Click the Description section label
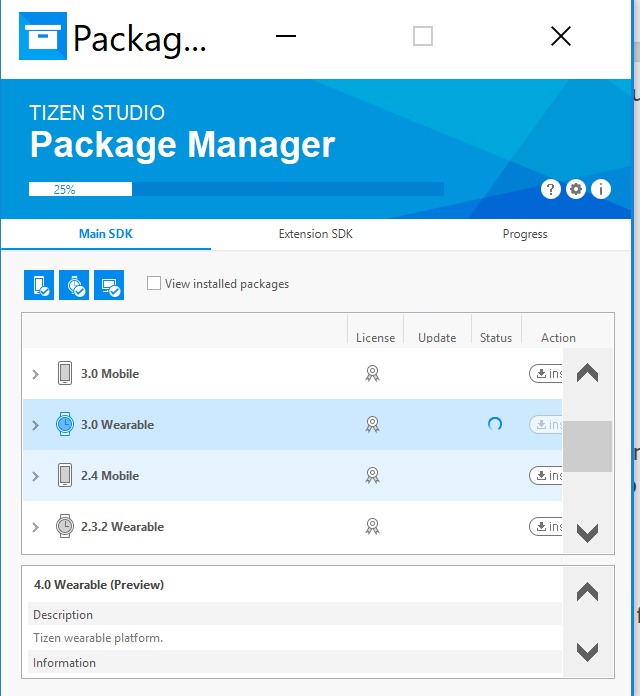Screen dimensions: 640x696 pos(63,615)
